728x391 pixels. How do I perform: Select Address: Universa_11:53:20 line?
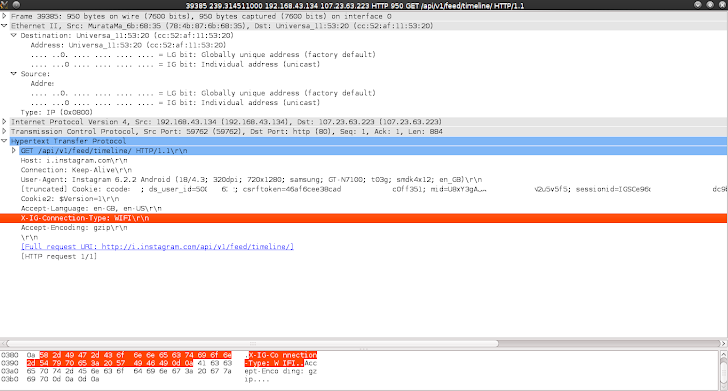coord(128,45)
